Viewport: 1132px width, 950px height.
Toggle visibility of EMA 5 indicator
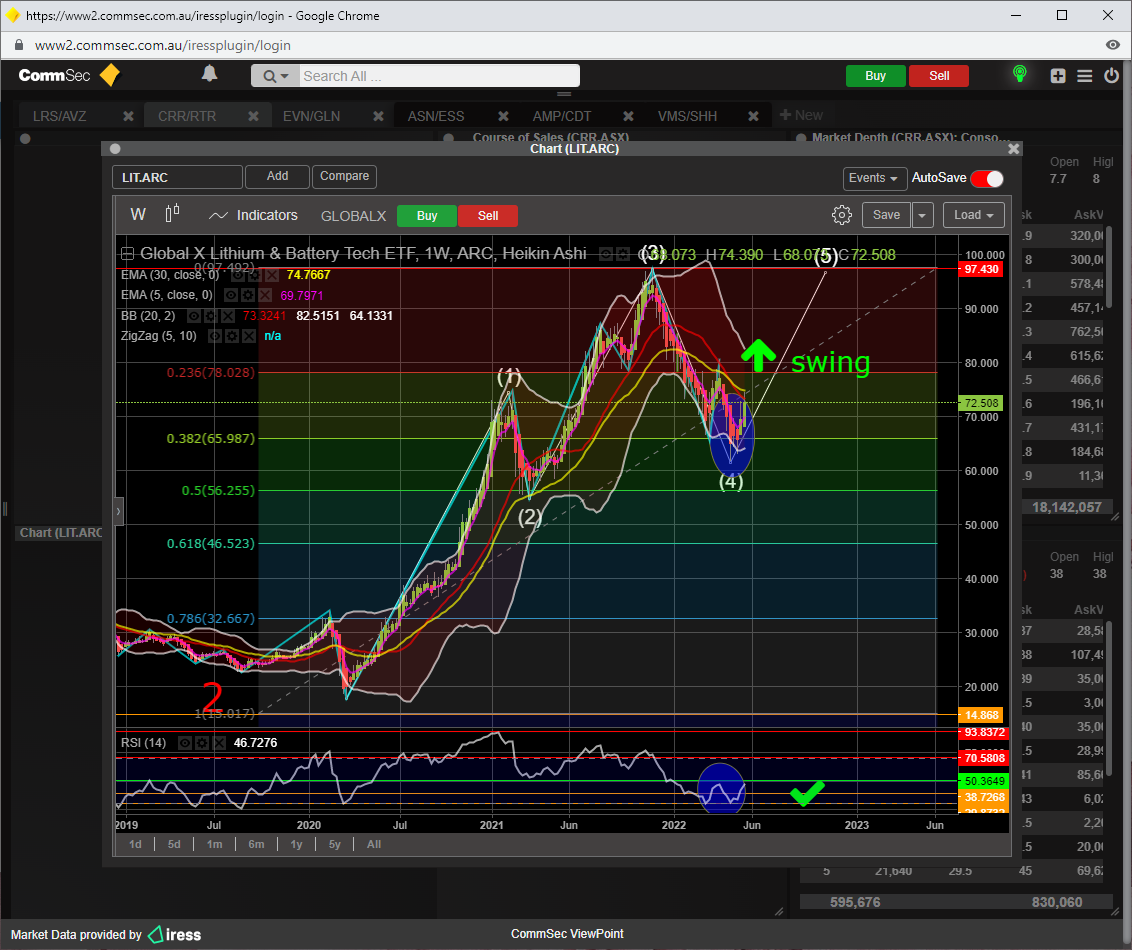tap(230, 295)
